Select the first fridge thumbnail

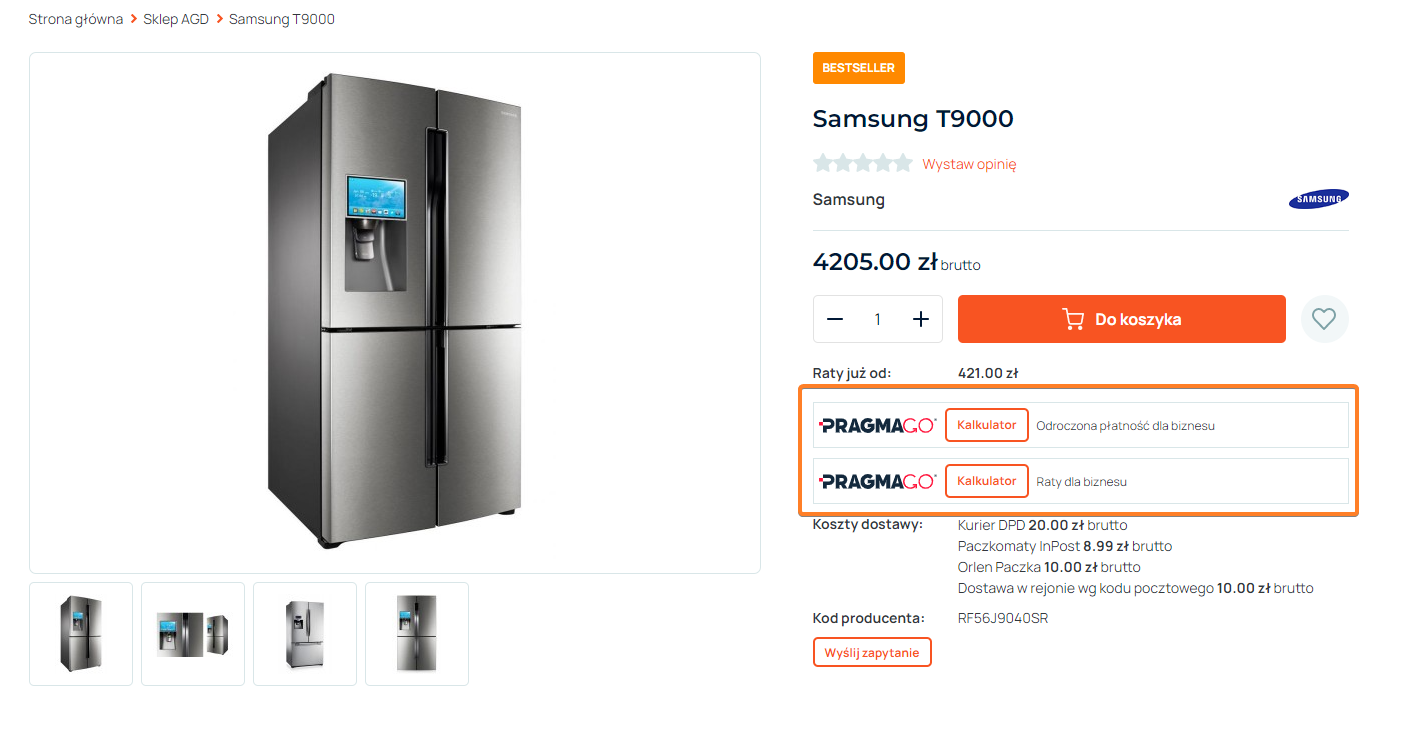click(x=81, y=634)
